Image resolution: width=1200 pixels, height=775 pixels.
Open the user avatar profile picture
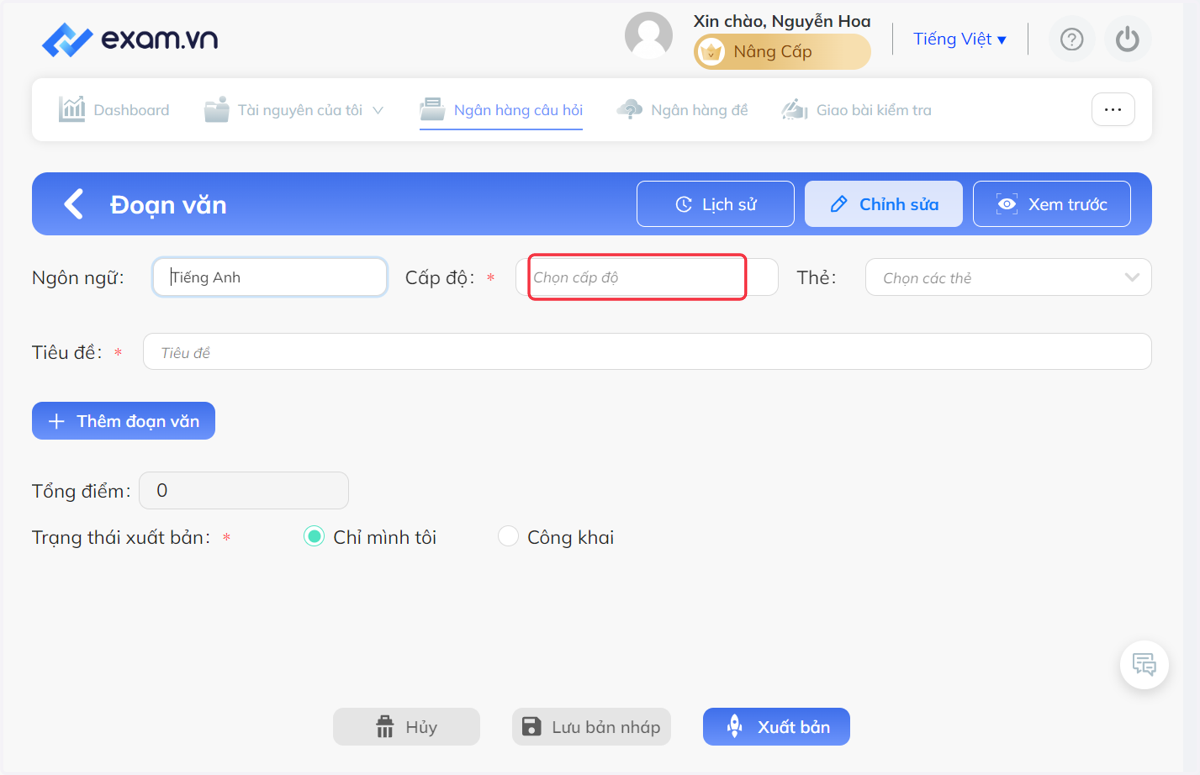pyautogui.click(x=648, y=36)
